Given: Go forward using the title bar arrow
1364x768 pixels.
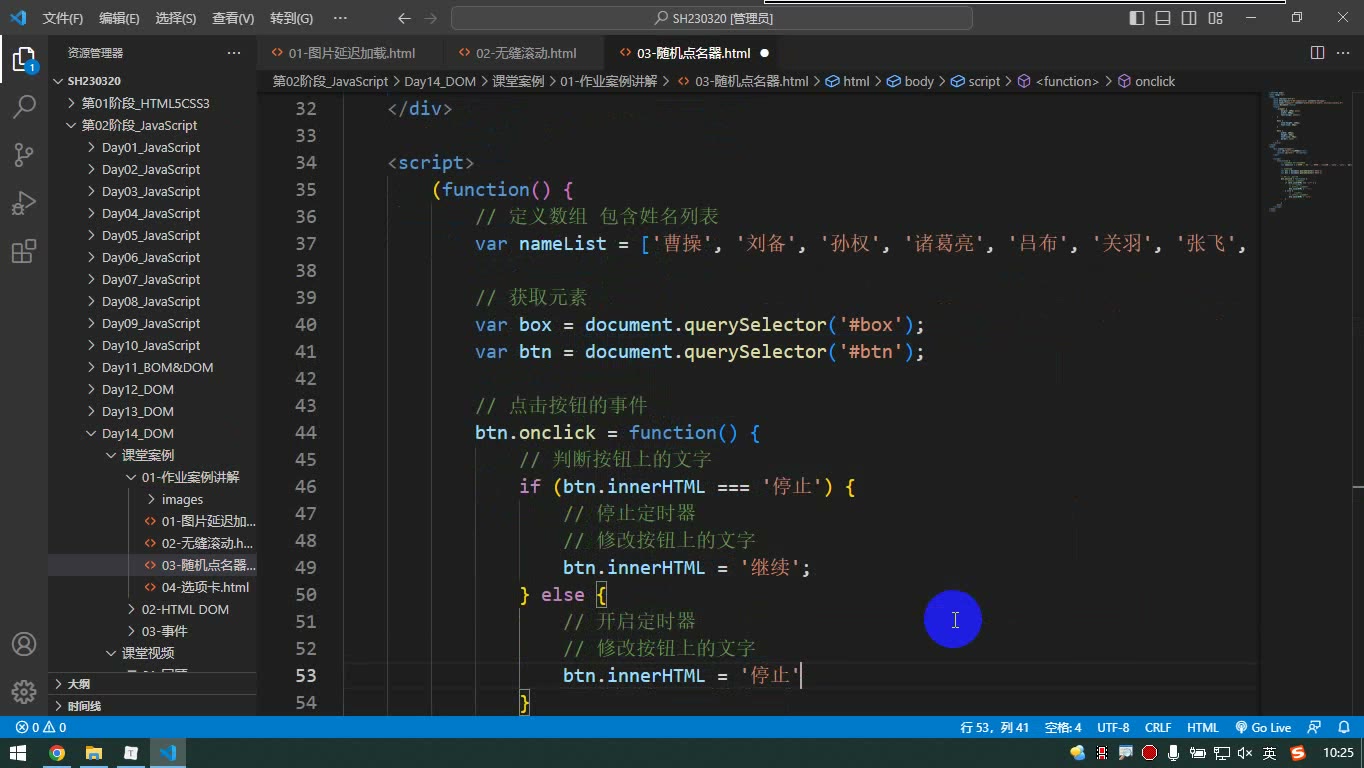Looking at the screenshot, I should coord(430,18).
